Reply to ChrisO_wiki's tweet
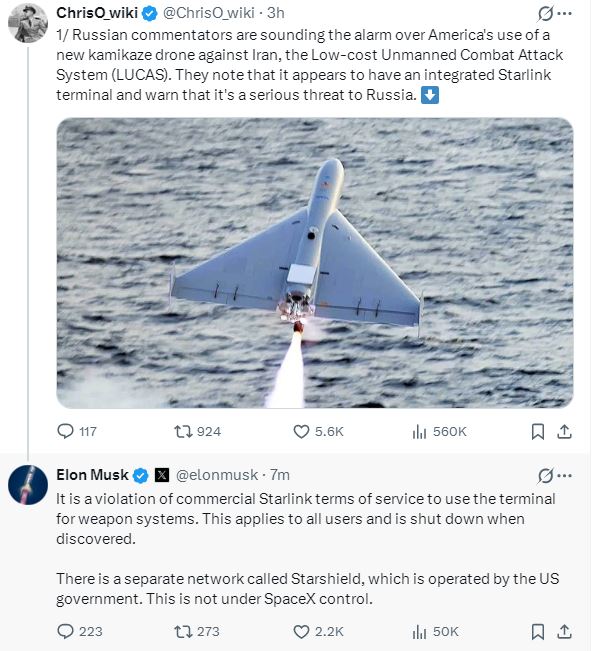Image resolution: width=605 pixels, height=651 pixels. tap(66, 431)
